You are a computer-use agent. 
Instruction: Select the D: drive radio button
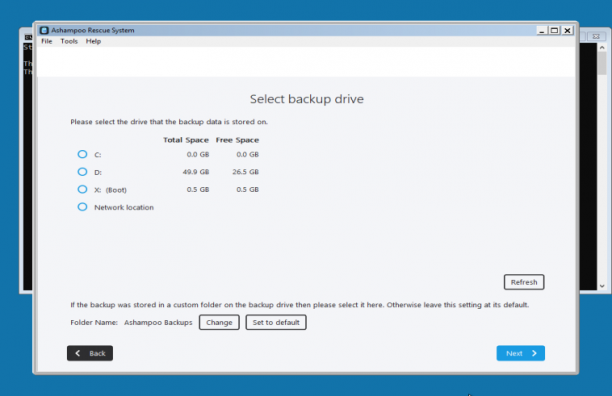tap(82, 172)
